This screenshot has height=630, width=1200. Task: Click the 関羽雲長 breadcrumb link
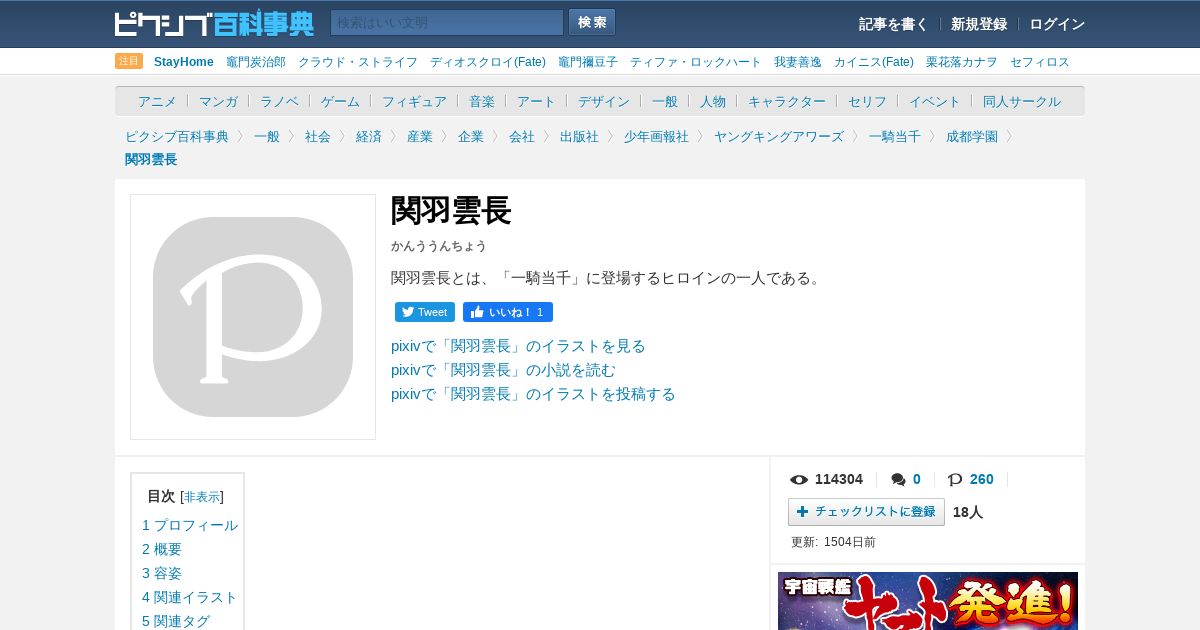(151, 159)
